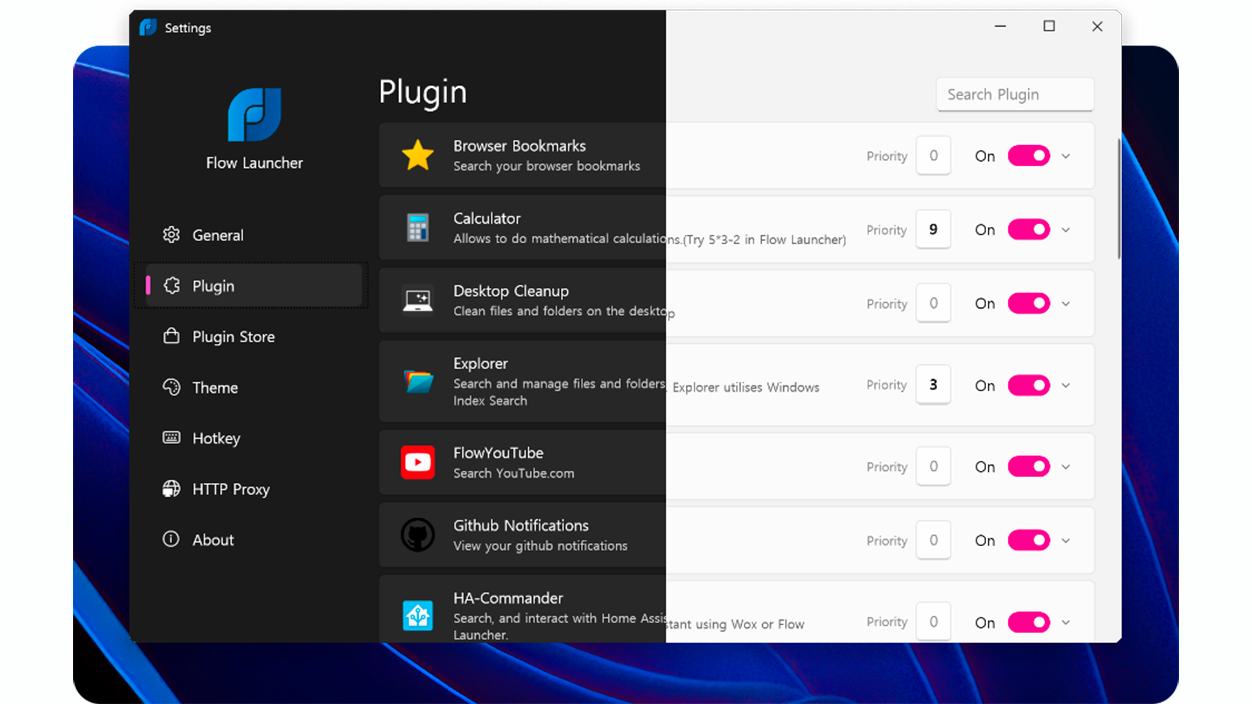Expand the Explorer plugin chevron

pyautogui.click(x=1066, y=385)
